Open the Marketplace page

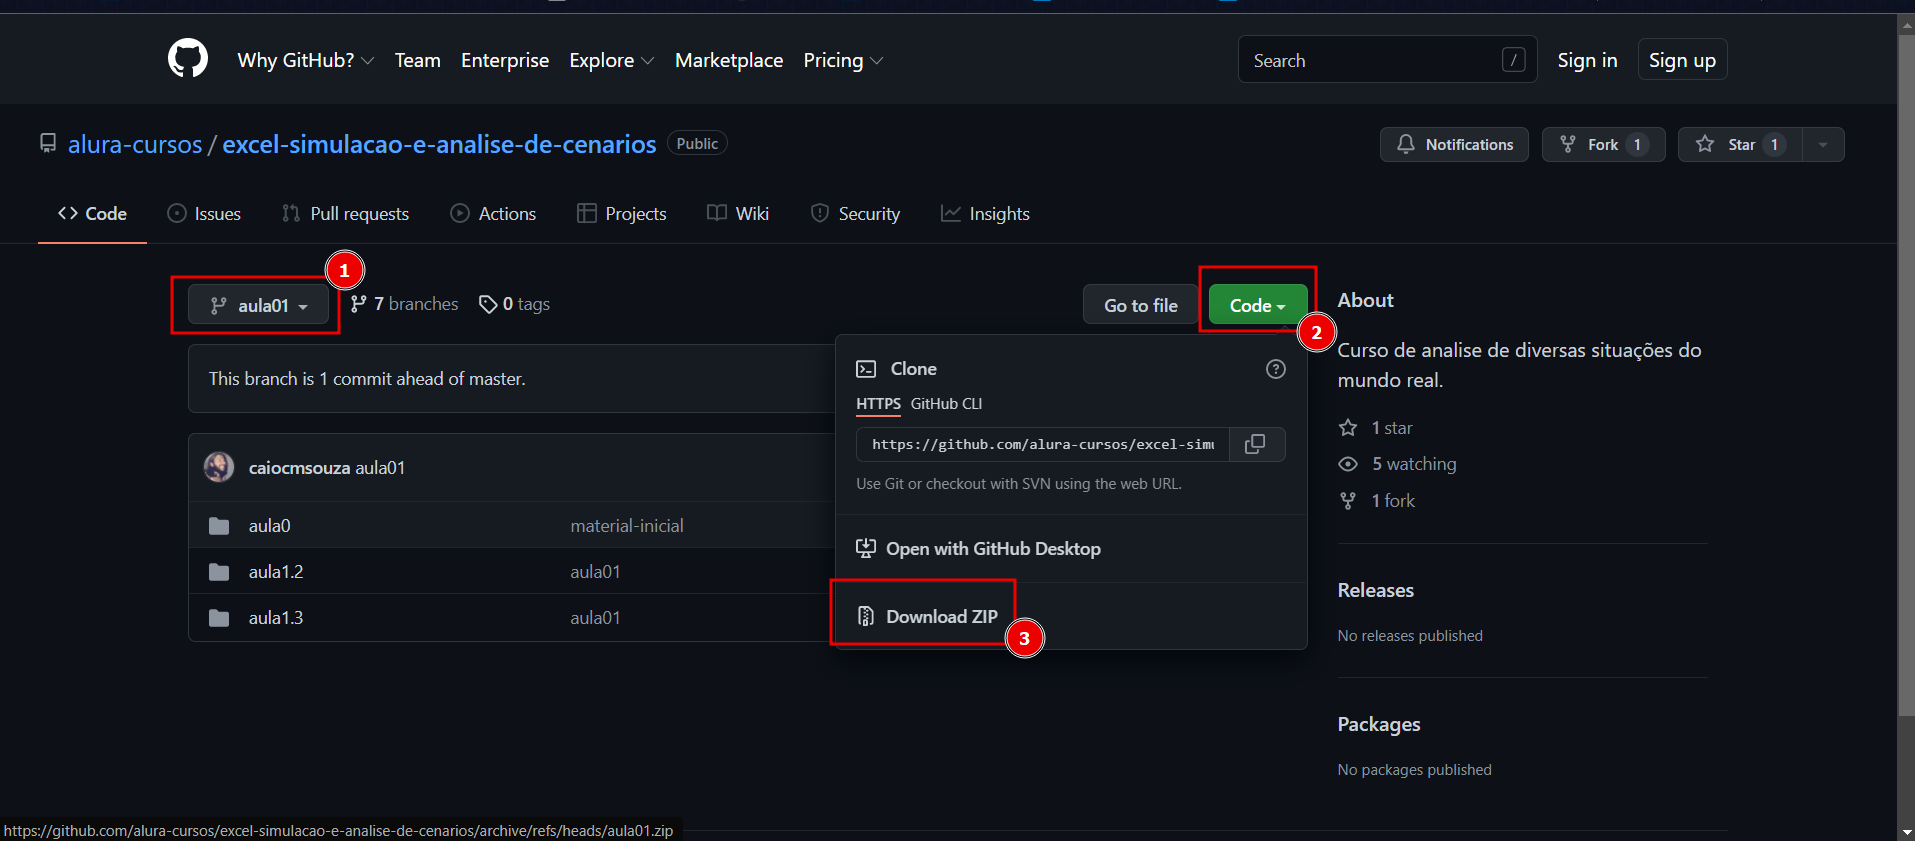[729, 60]
